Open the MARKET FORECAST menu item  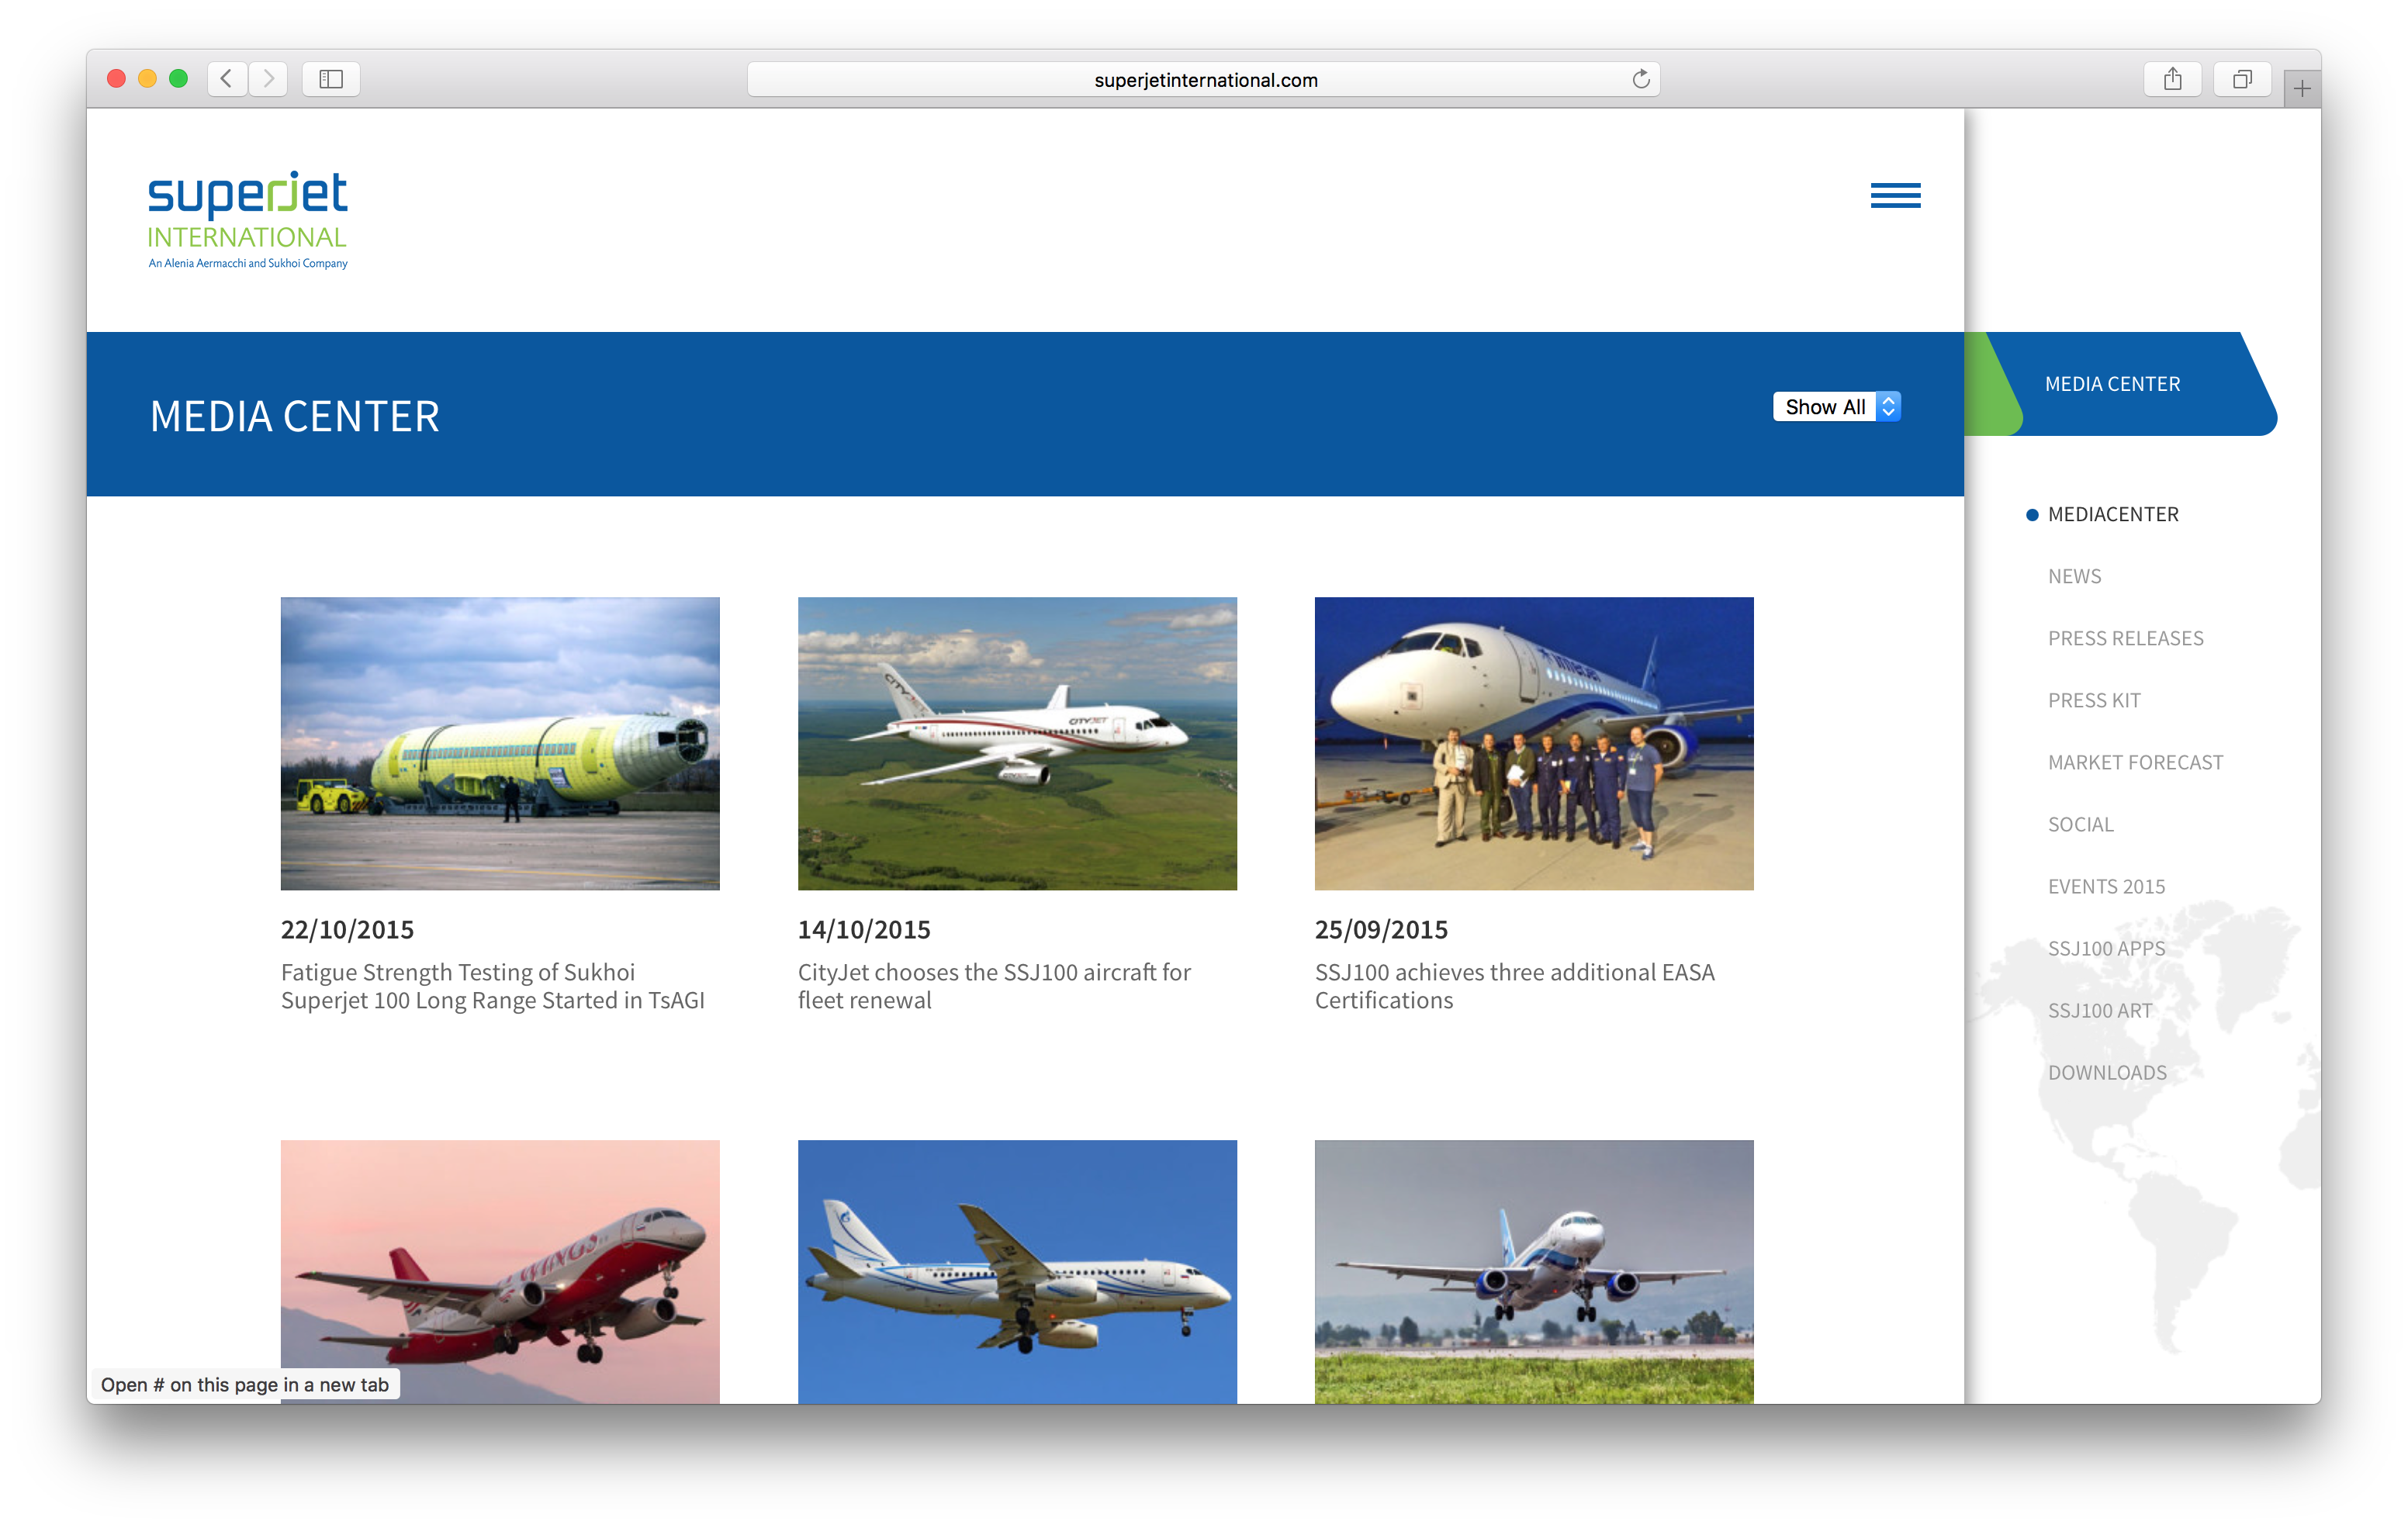tap(2135, 763)
